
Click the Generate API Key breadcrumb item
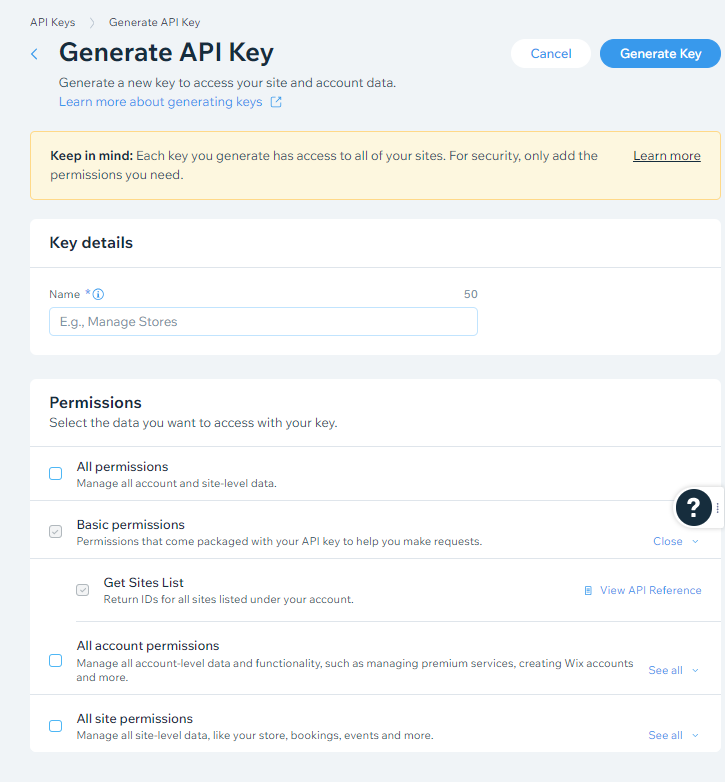coord(155,22)
